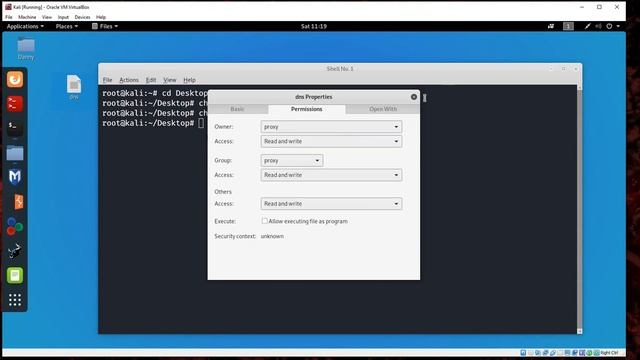The width and height of the screenshot is (640, 360).
Task: Open the terminal Edit menu
Action: (x=151, y=80)
